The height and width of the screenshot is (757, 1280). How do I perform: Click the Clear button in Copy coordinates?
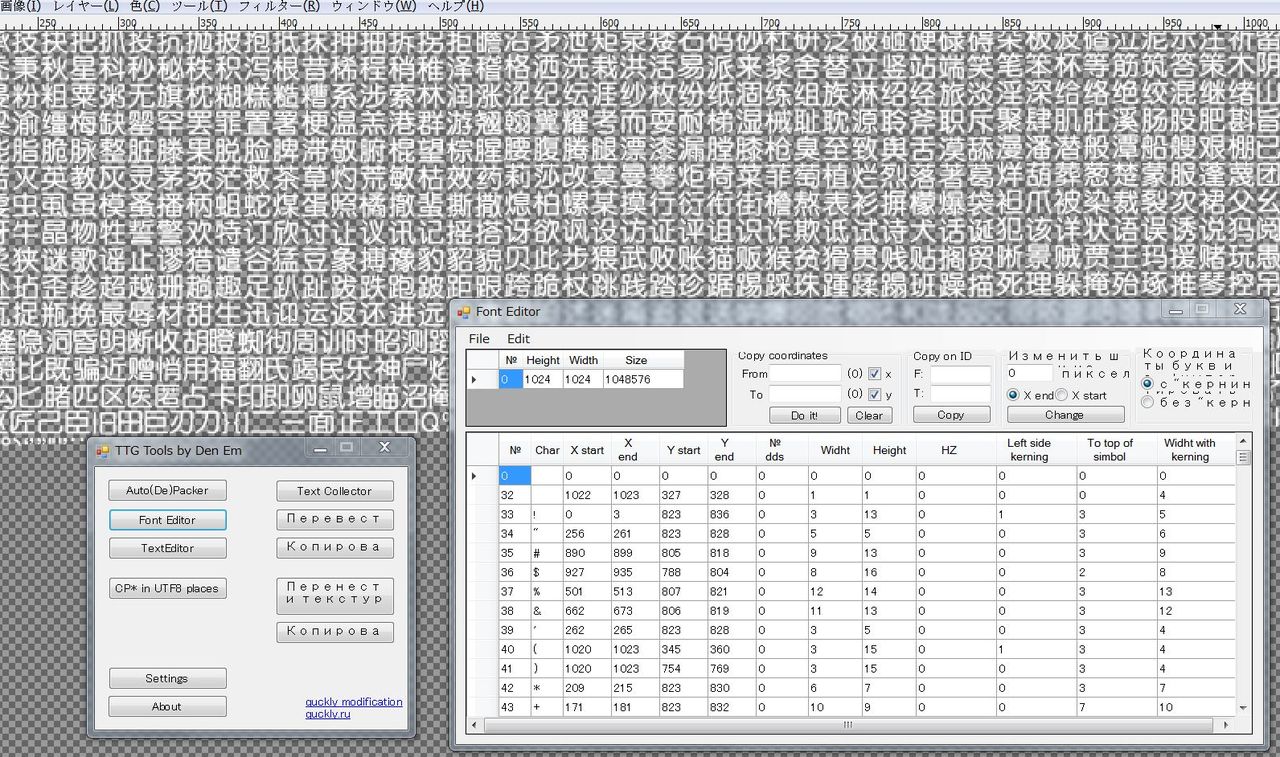point(870,415)
